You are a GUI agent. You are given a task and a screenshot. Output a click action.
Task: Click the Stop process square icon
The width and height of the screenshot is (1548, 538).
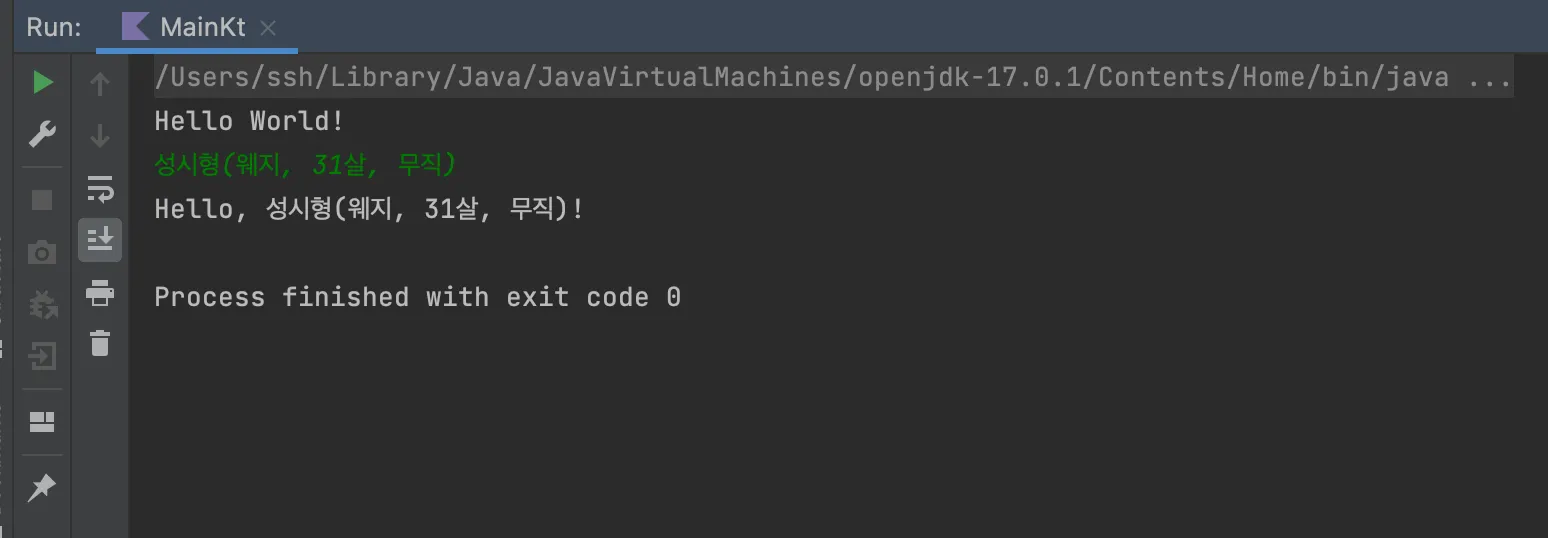click(42, 200)
